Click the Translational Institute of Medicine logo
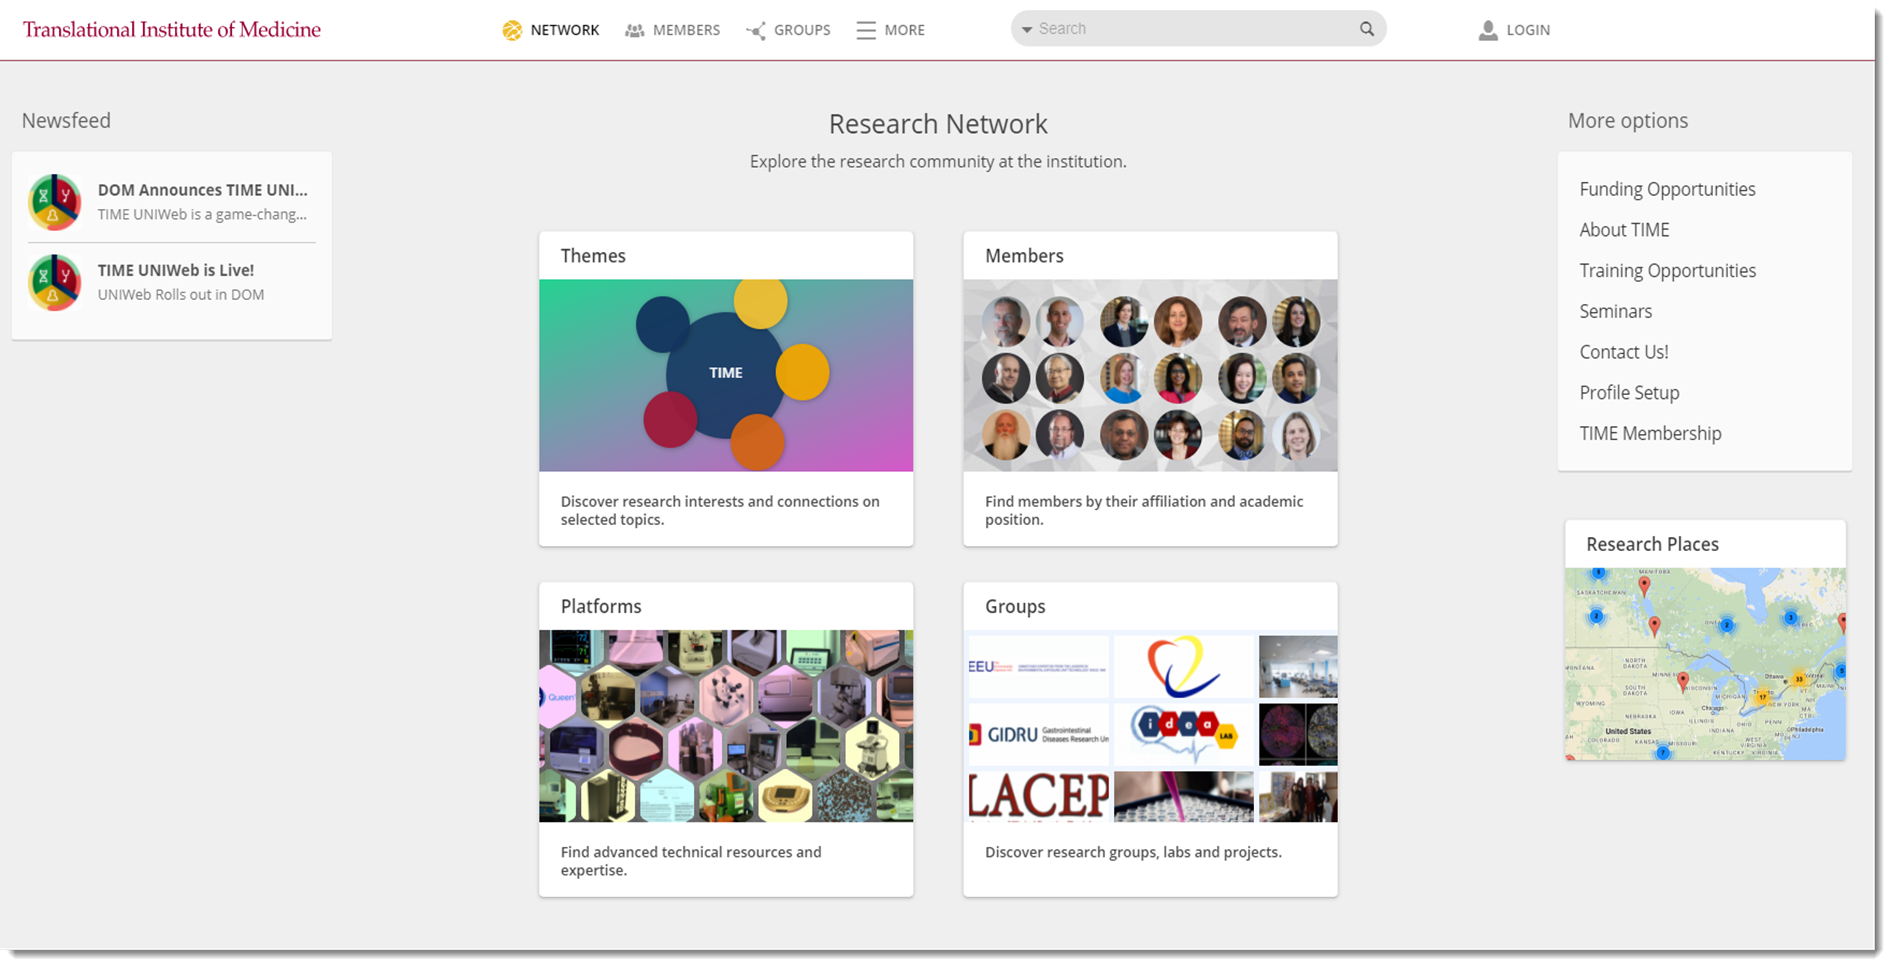Screen dimensions: 1891x968 pyautogui.click(x=172, y=30)
